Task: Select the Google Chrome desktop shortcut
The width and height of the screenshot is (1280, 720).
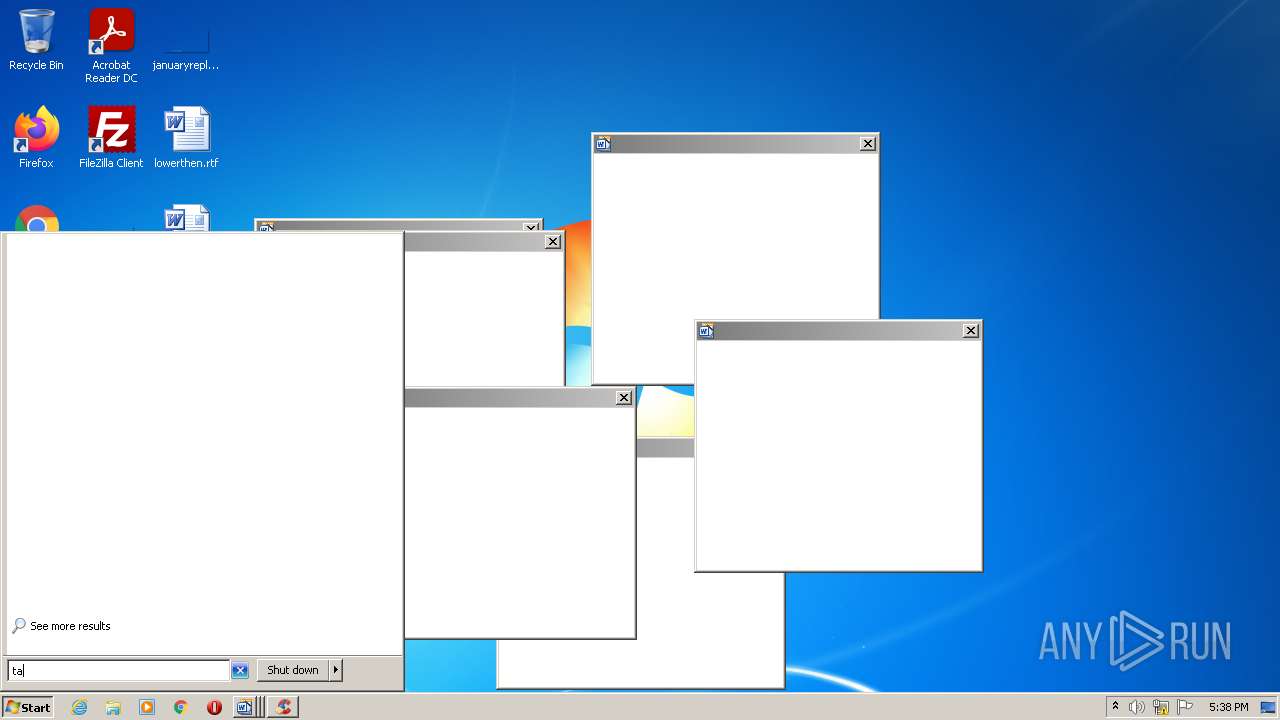Action: pyautogui.click(x=37, y=219)
